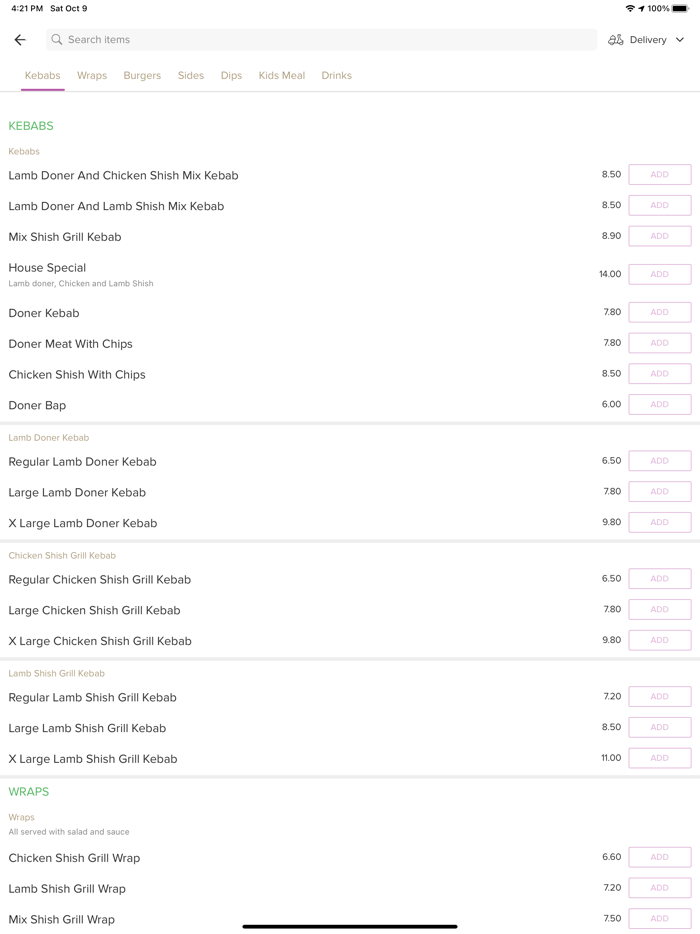Screen dimensions: 700x934
Task: Open the Delivery order type selector
Action: [x=648, y=40]
